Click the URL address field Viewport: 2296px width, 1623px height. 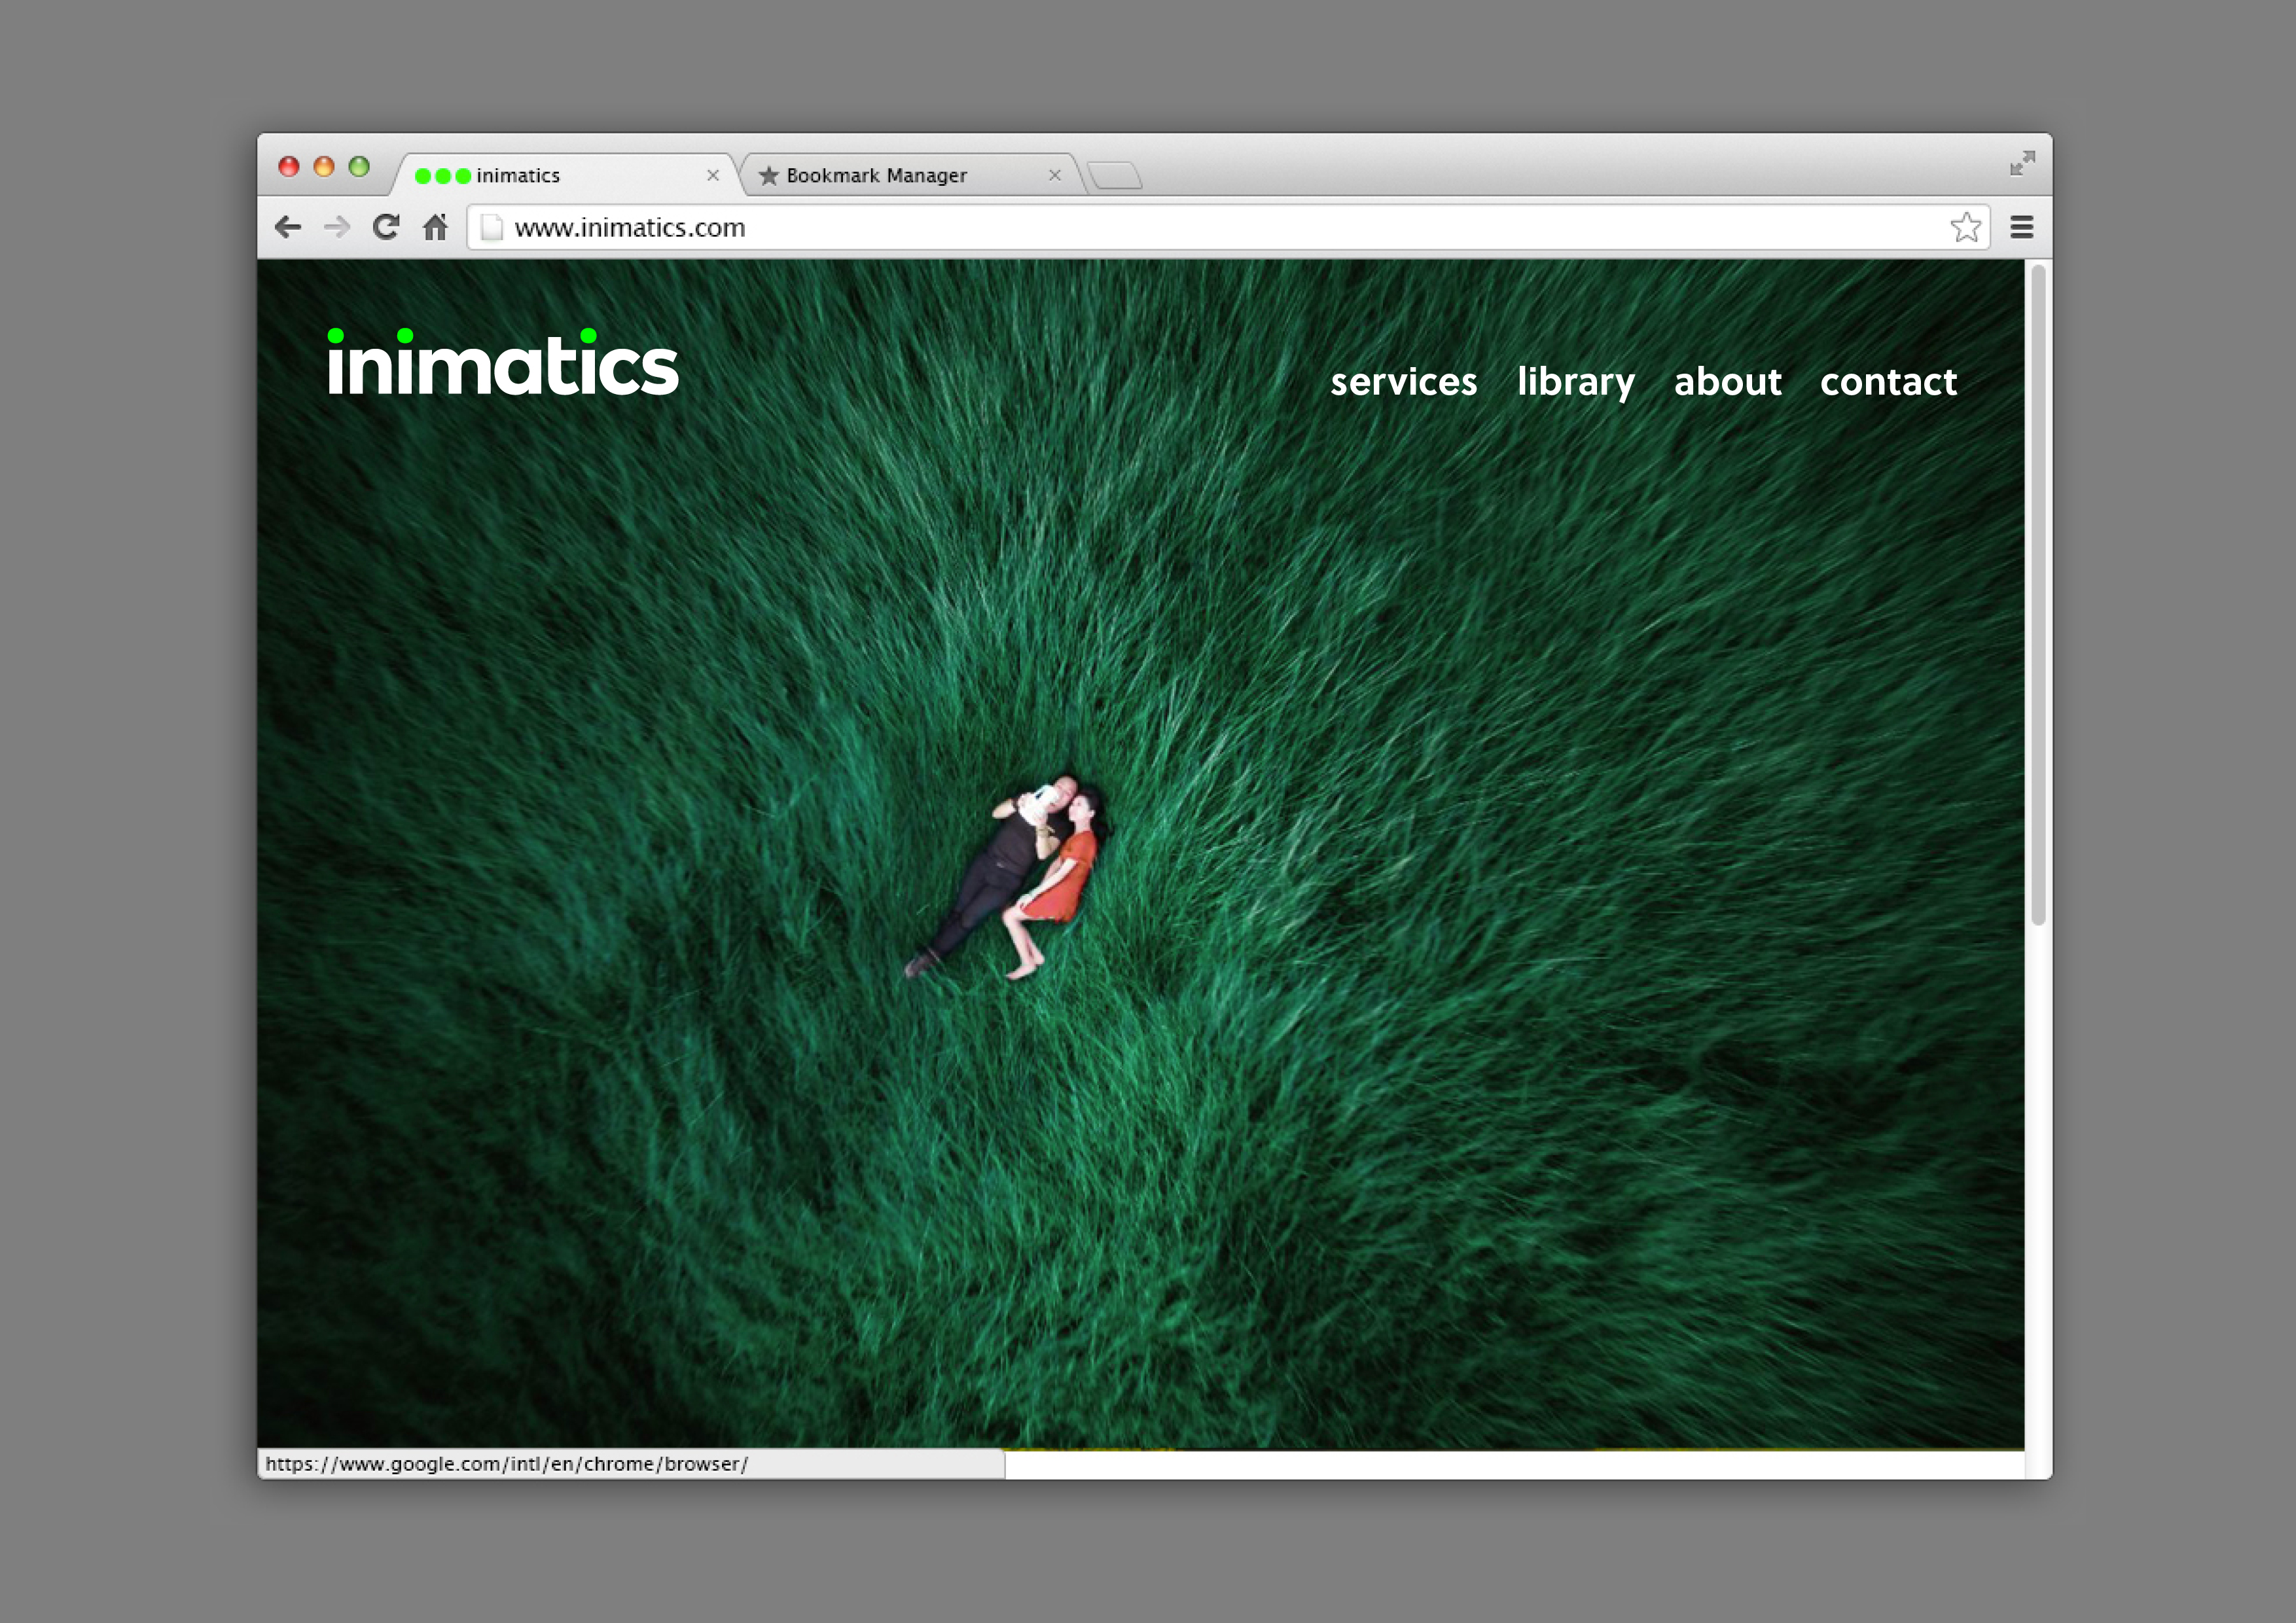point(1200,228)
